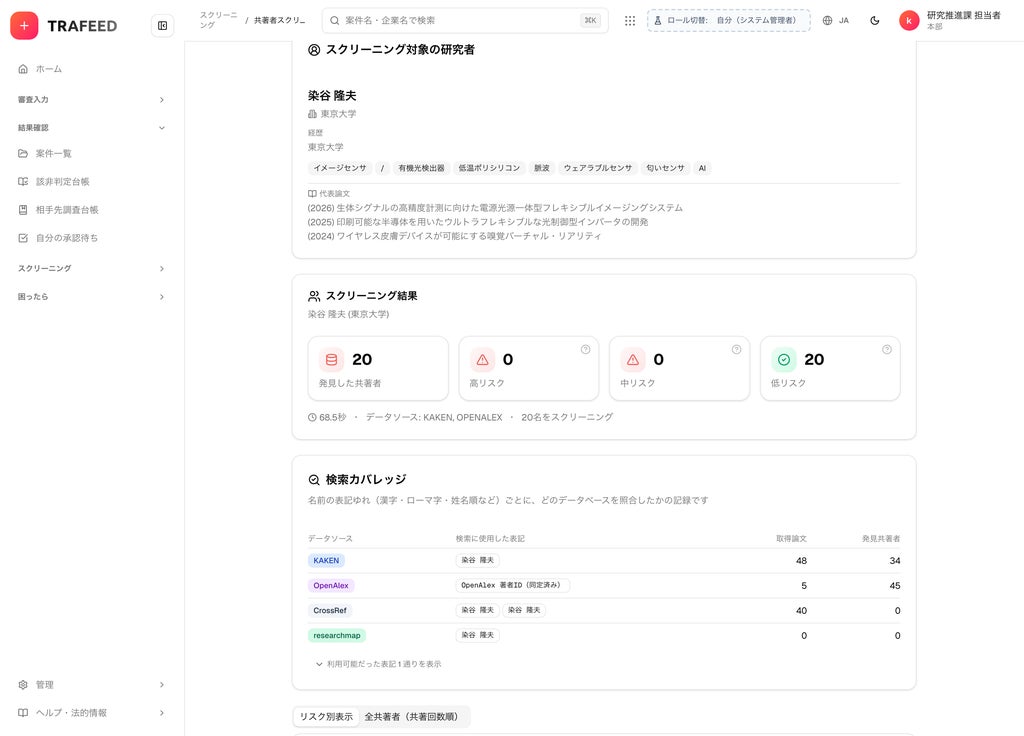Select the リスク別表示 tab
Image resolution: width=1024 pixels, height=736 pixels.
tap(326, 716)
